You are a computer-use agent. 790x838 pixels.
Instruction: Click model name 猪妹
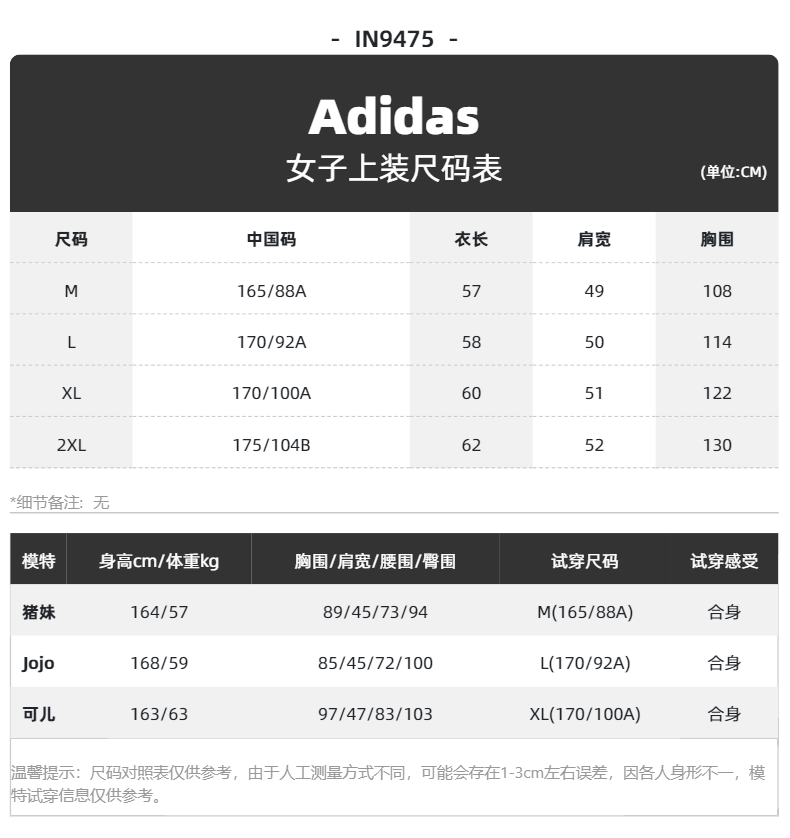pos(38,612)
